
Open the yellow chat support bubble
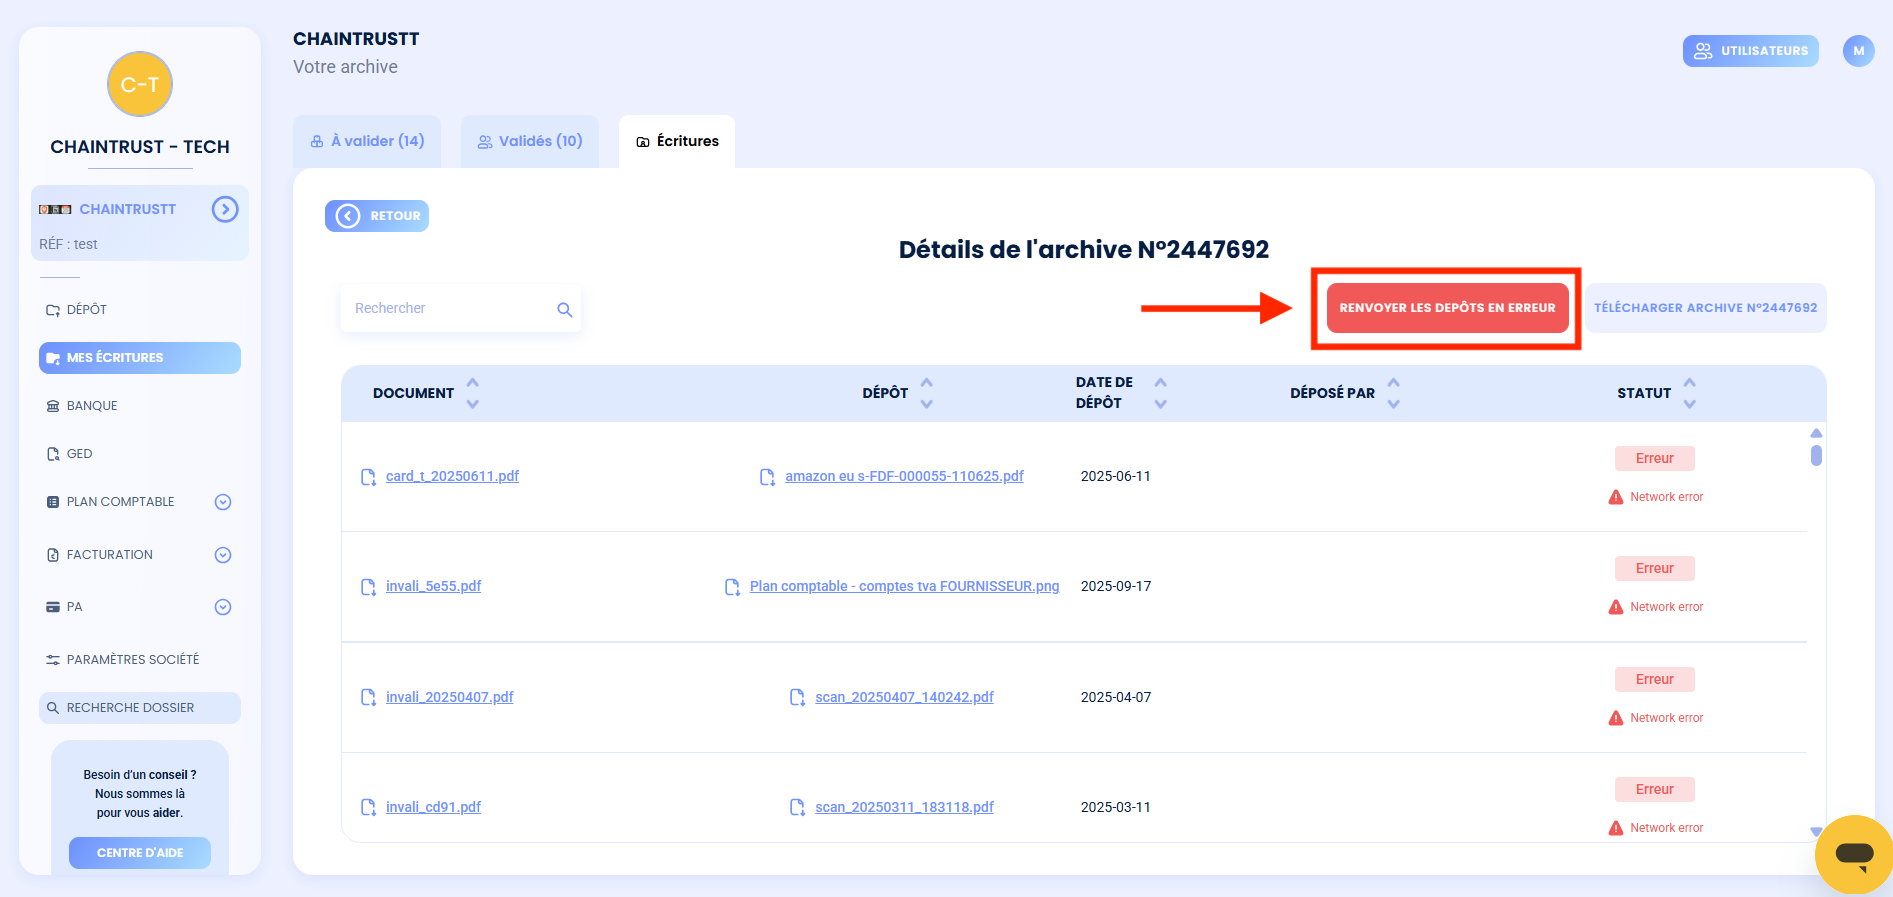click(x=1854, y=854)
